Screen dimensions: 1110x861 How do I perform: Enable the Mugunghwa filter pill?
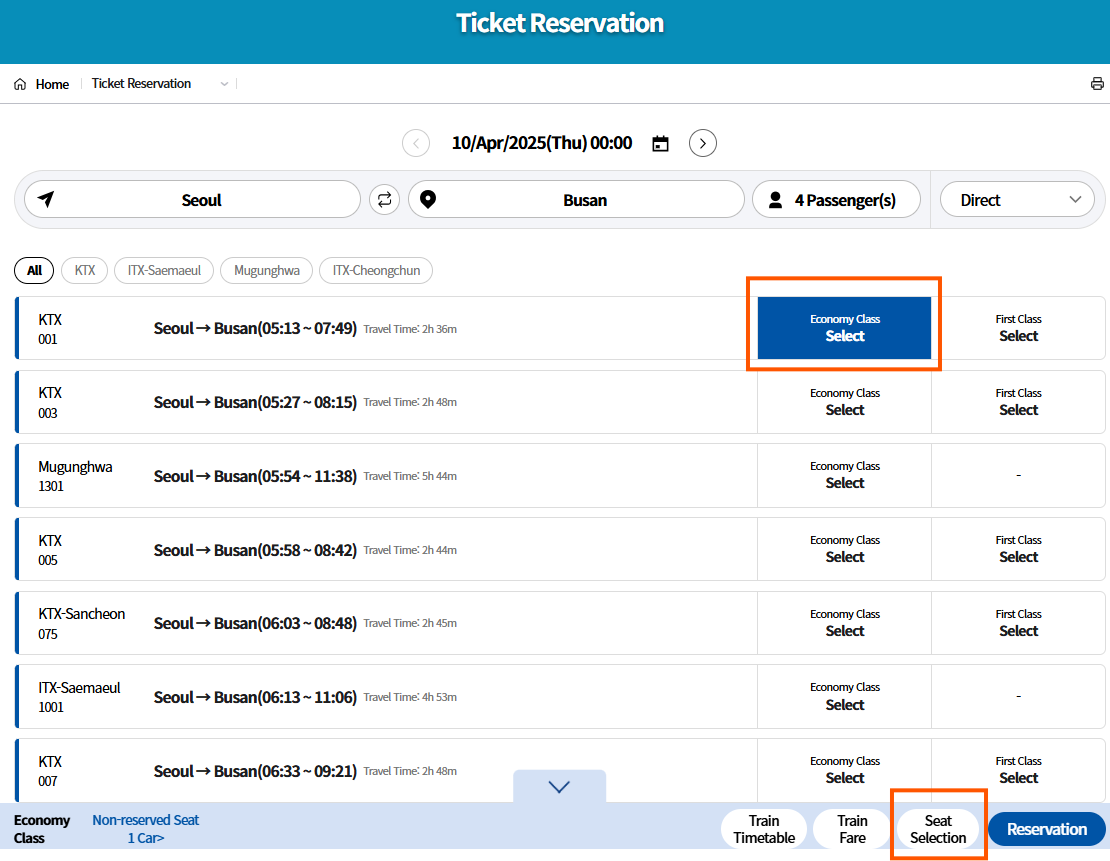click(x=266, y=270)
